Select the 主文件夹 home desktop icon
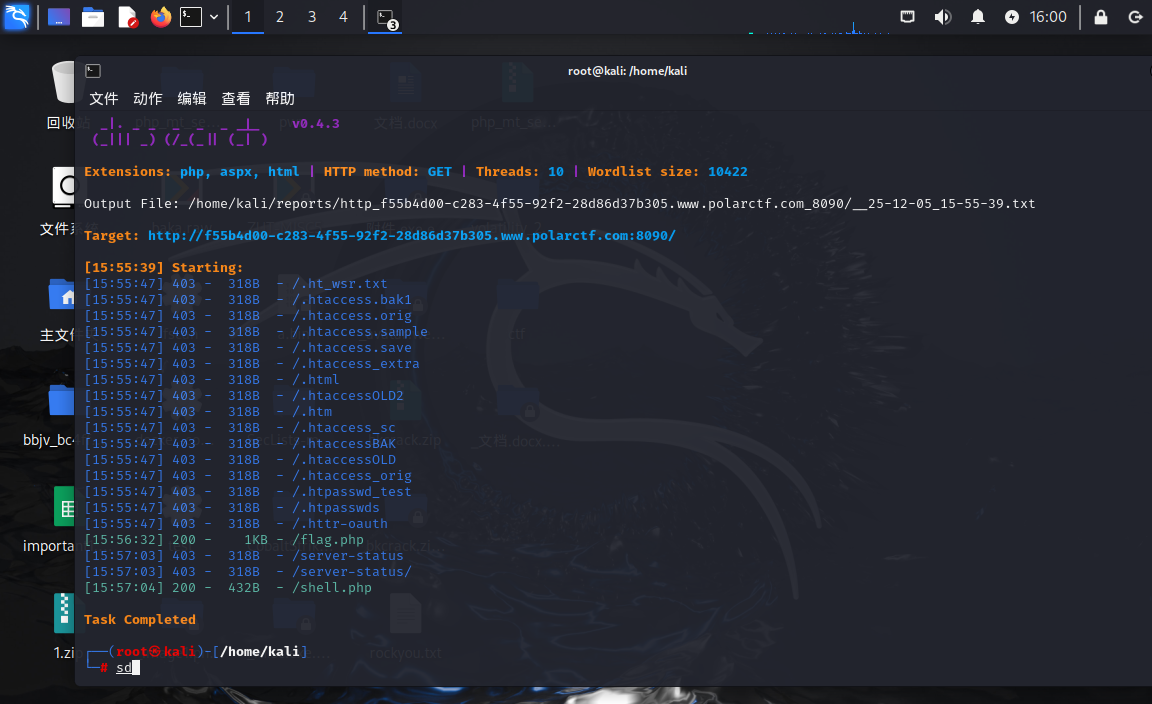The height and width of the screenshot is (704, 1152). [60, 309]
